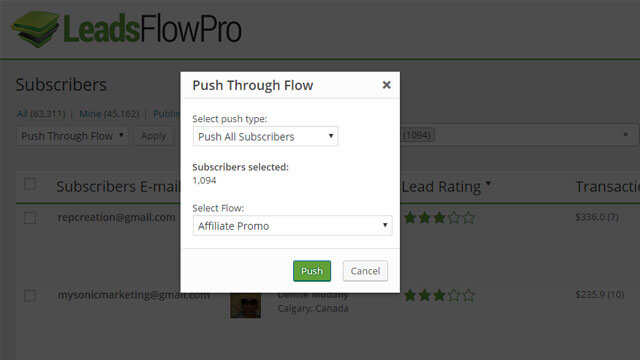
Task: Click the Subscribers E-mail column header
Action: click(118, 187)
